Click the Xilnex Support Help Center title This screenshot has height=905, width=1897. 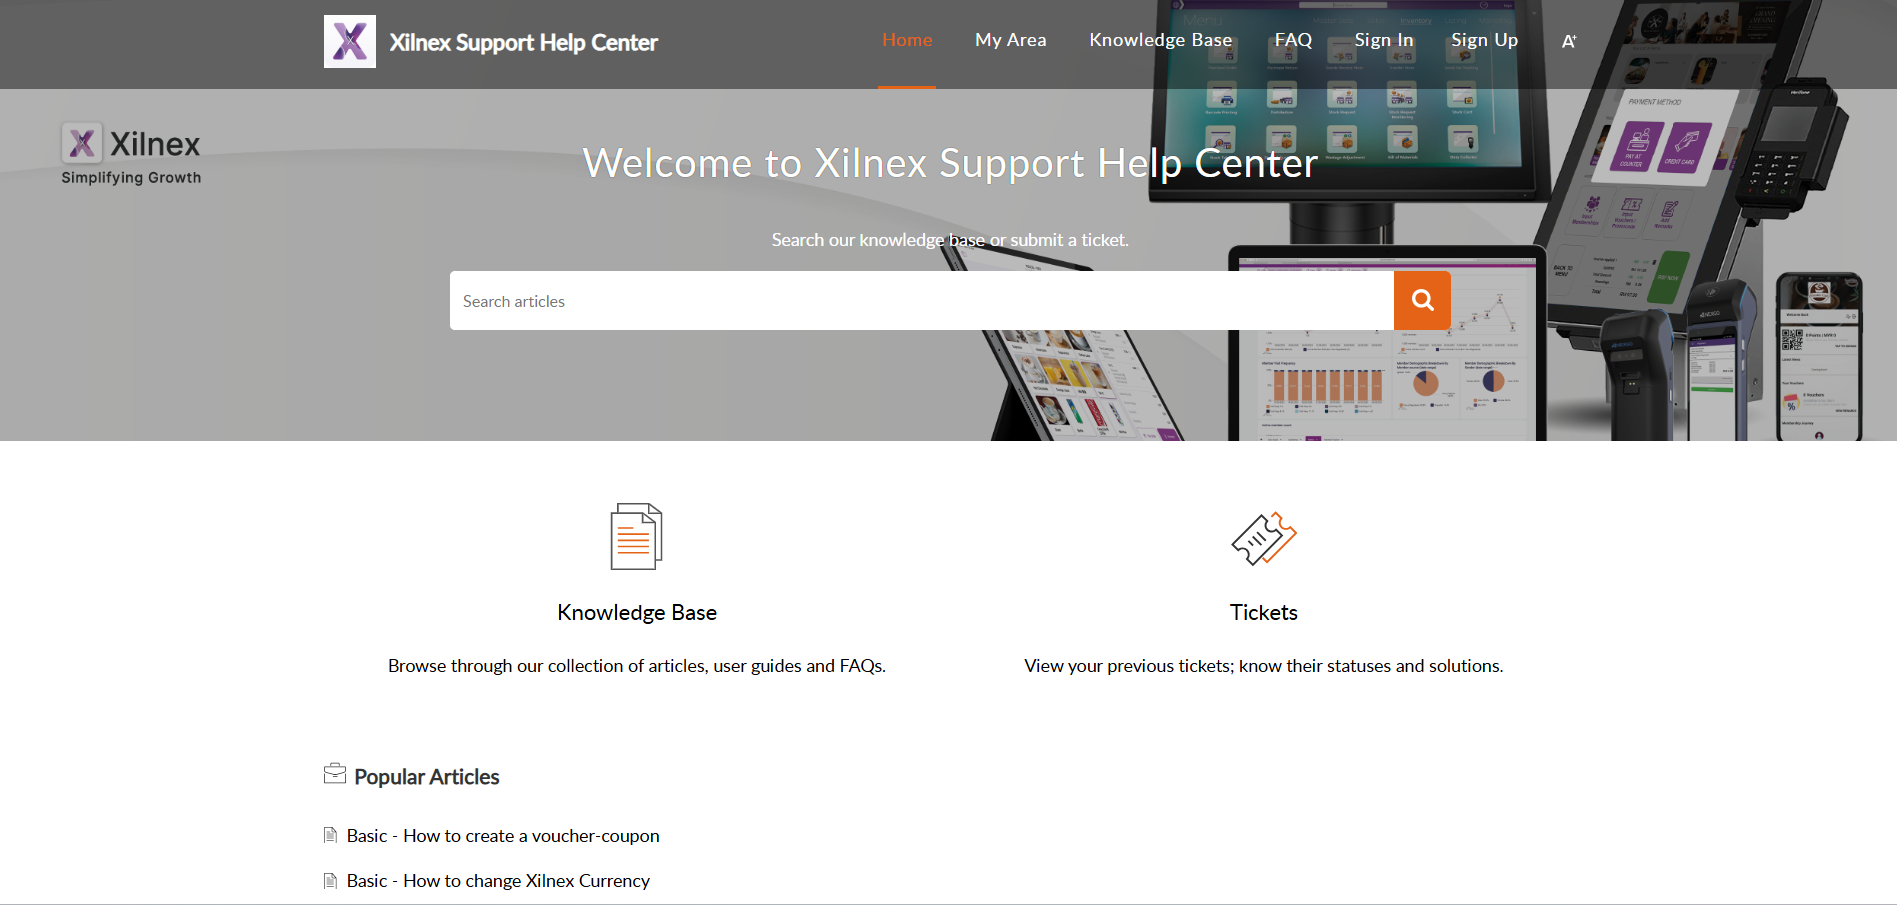tap(523, 43)
